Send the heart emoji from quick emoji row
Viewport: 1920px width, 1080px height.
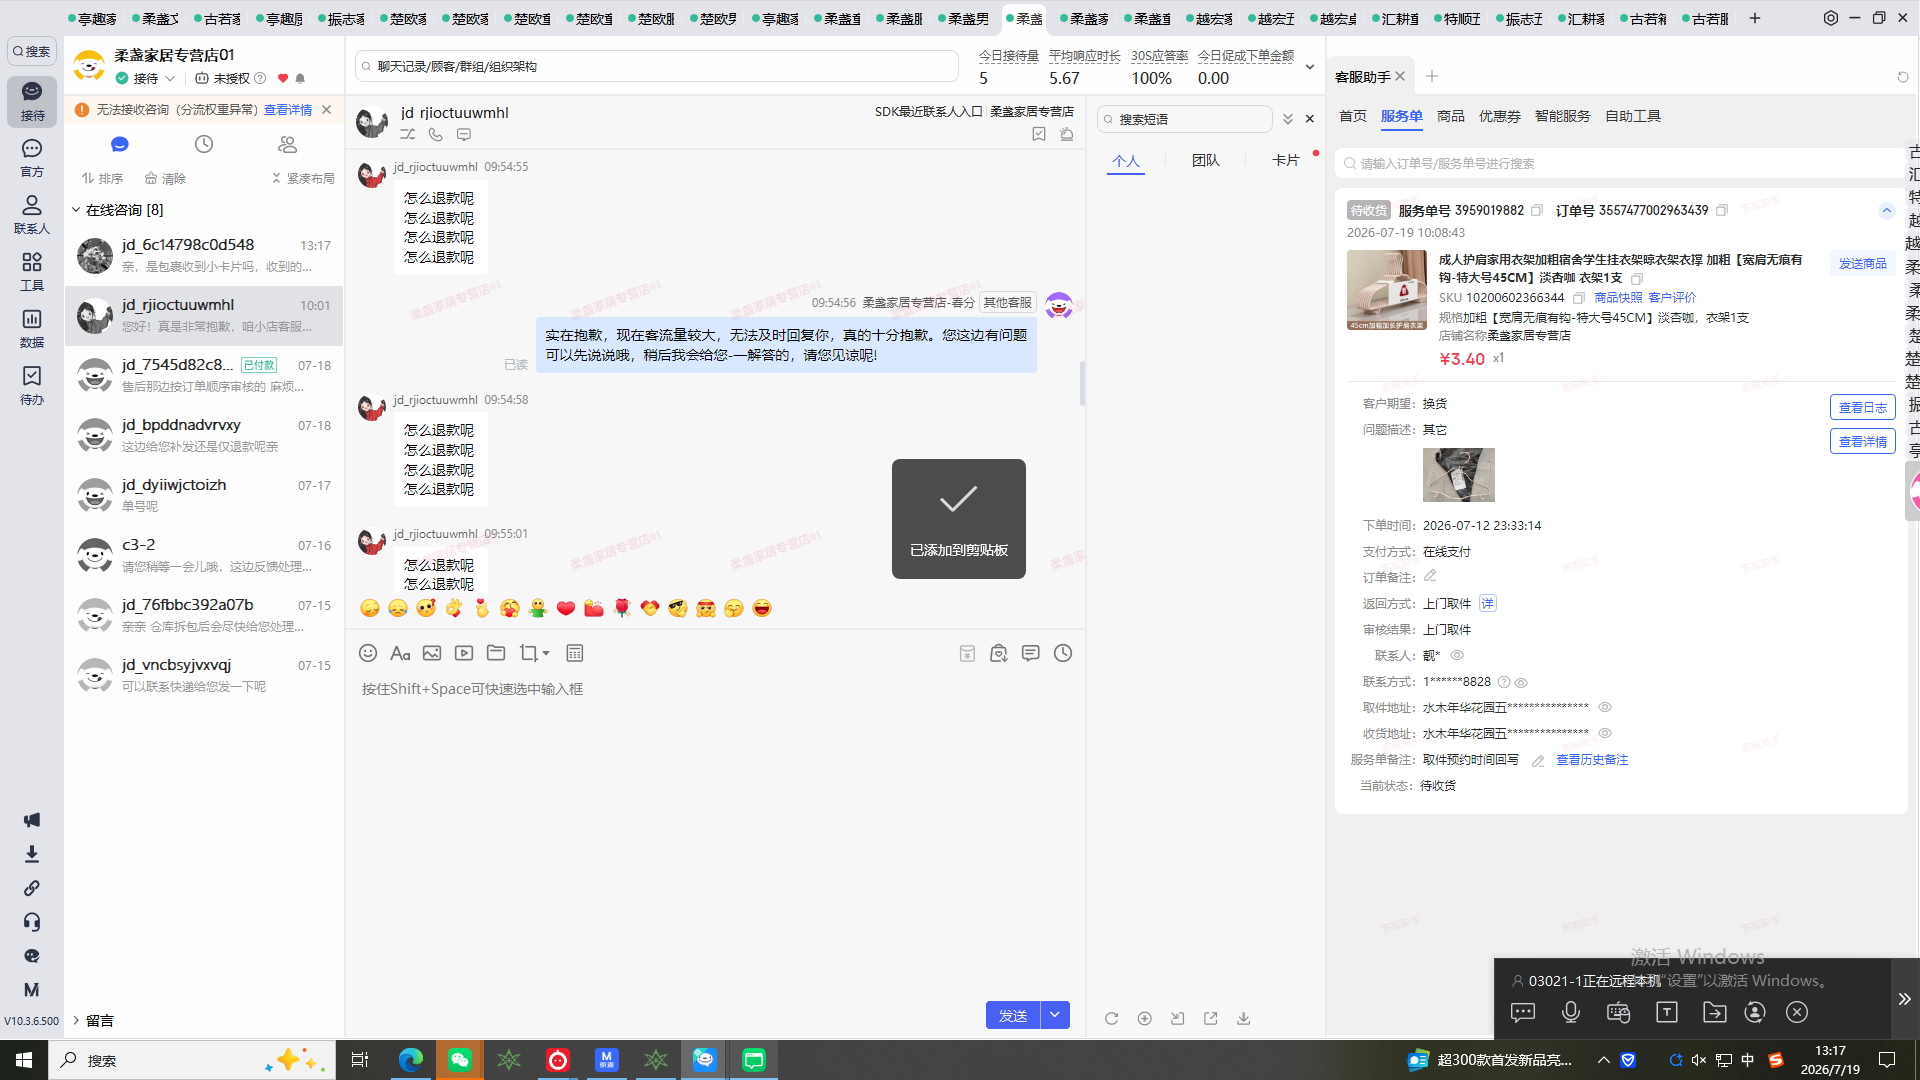tap(566, 608)
